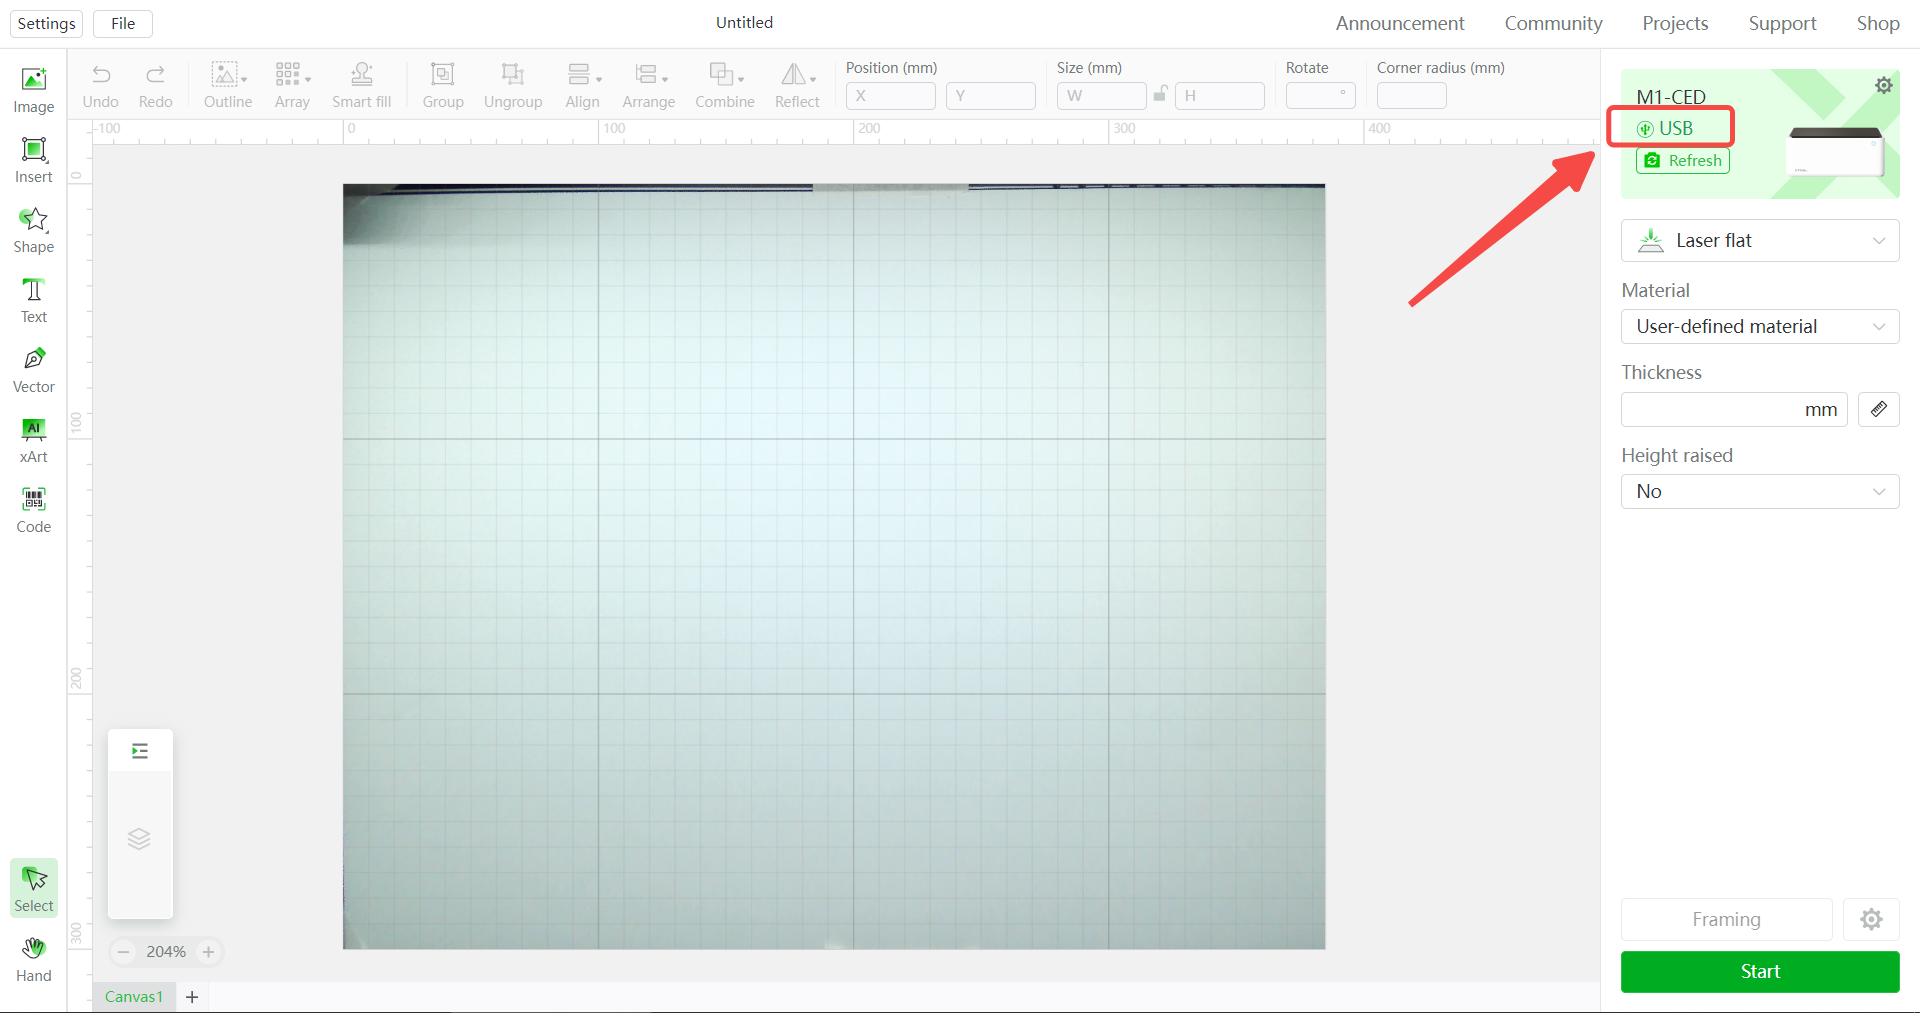This screenshot has height=1013, width=1920.
Task: Open the xArt AI tool
Action: [x=33, y=440]
